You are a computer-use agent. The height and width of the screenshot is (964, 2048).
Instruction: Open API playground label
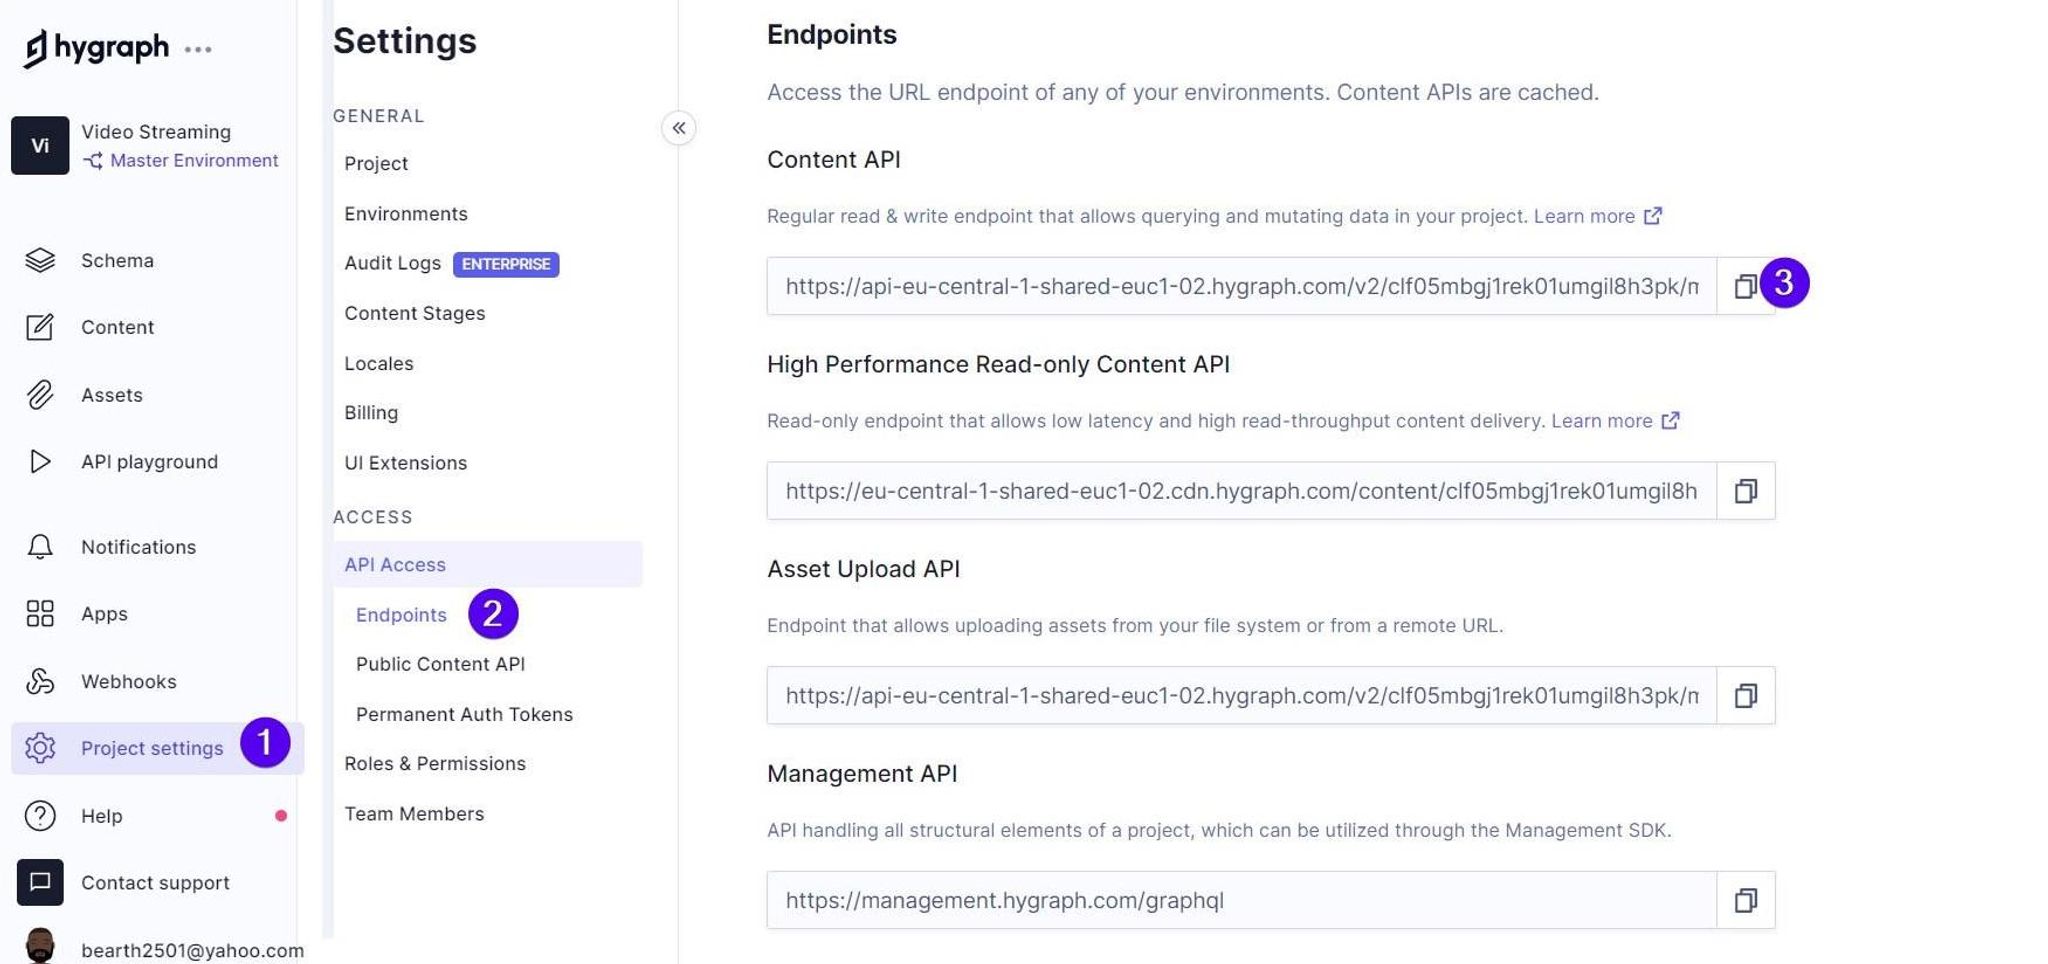pos(149,461)
